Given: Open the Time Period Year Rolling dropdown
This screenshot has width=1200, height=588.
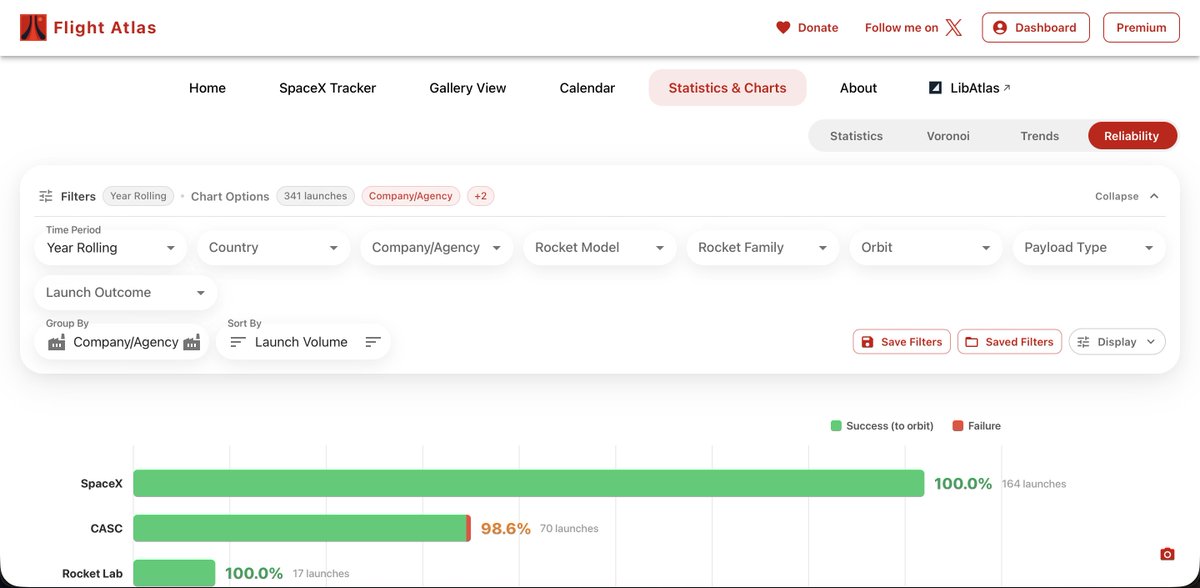Looking at the screenshot, I should (x=111, y=247).
